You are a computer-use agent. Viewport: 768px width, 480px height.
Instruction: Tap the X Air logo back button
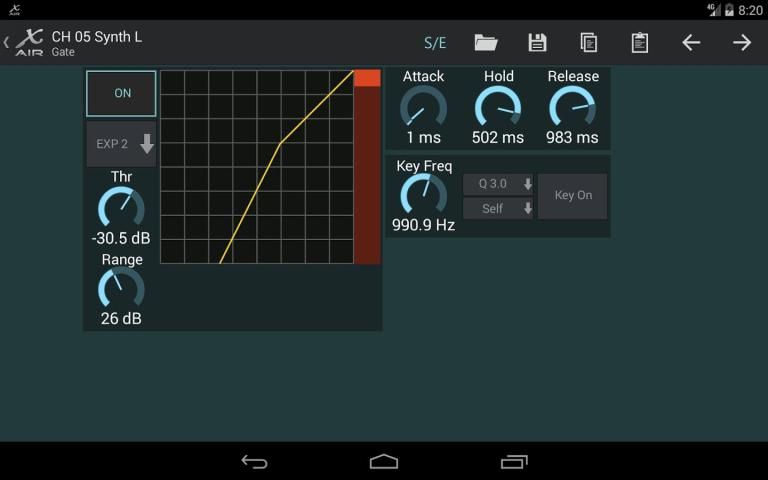26,43
